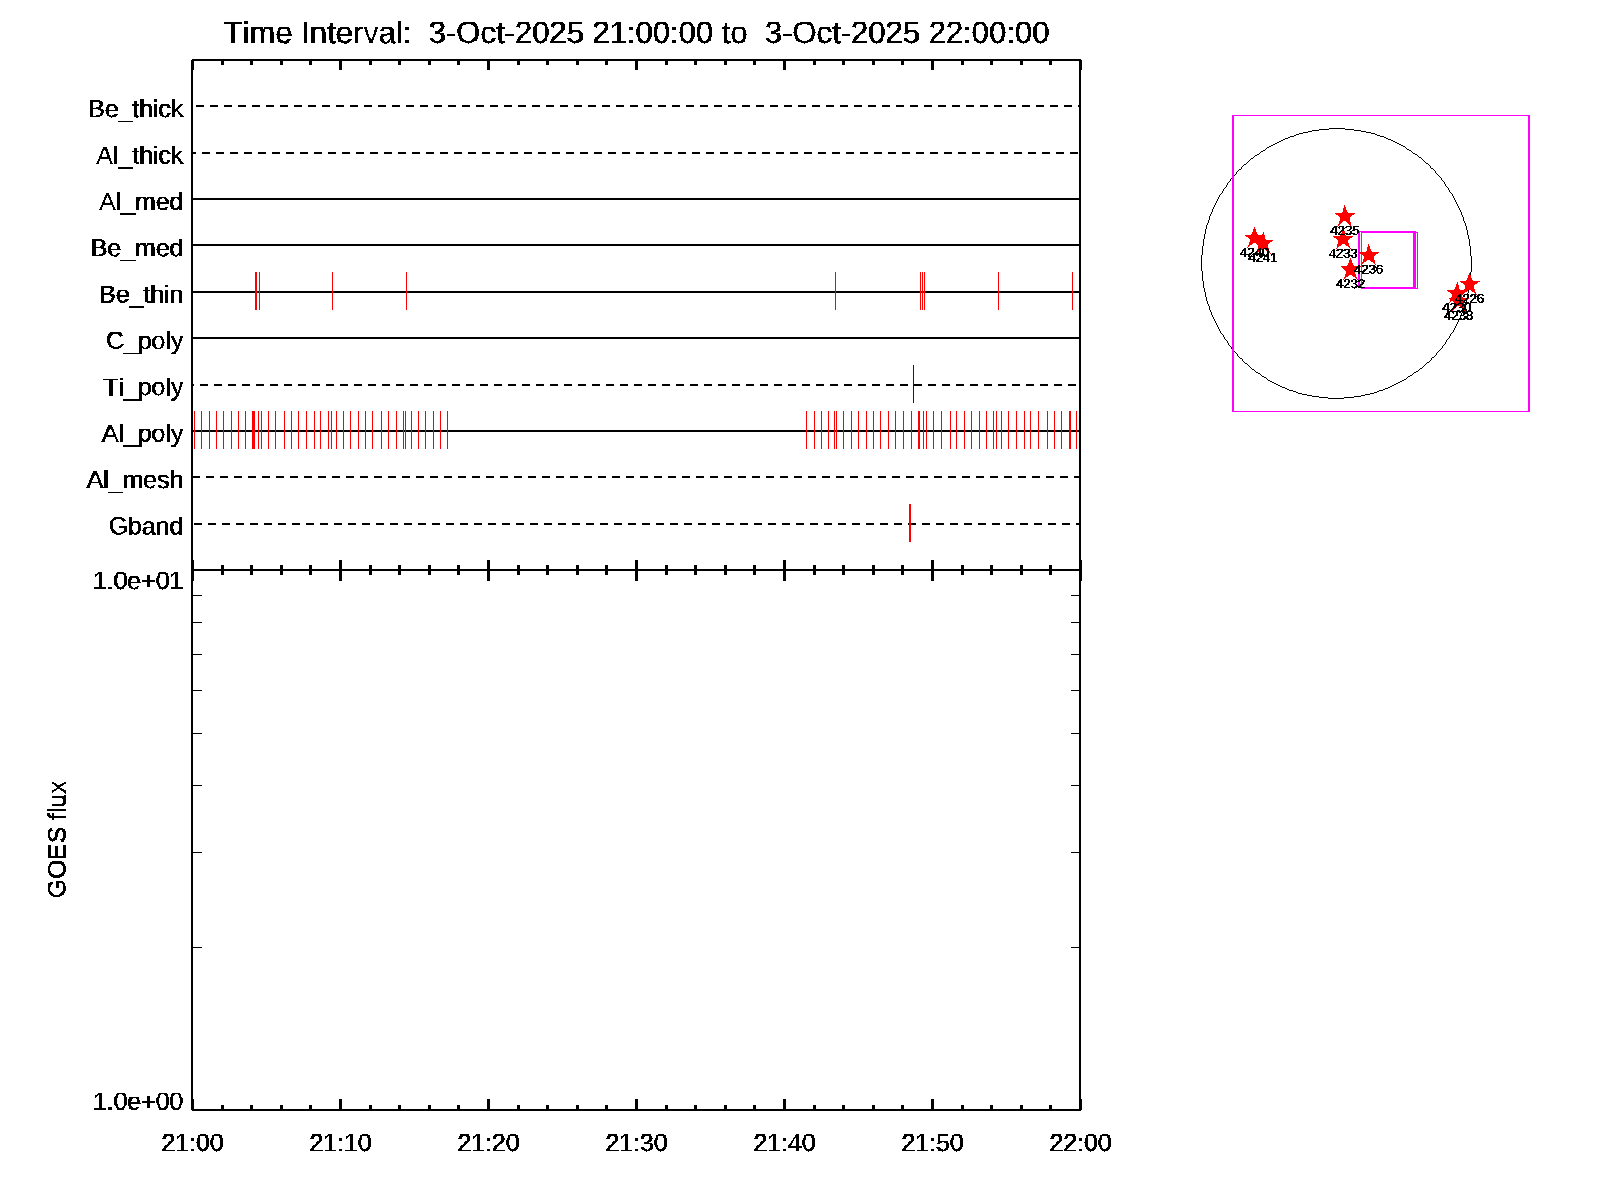The height and width of the screenshot is (1200, 1600).
Task: Click the Be_thick filter label
Action: click(x=136, y=108)
